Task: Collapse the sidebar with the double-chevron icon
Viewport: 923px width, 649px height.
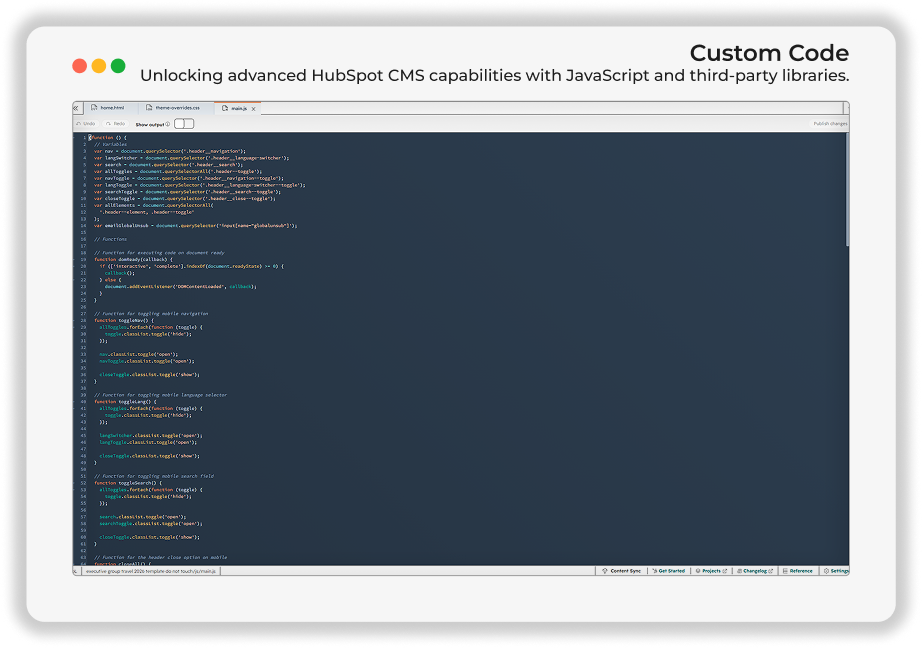Action: coord(76,108)
